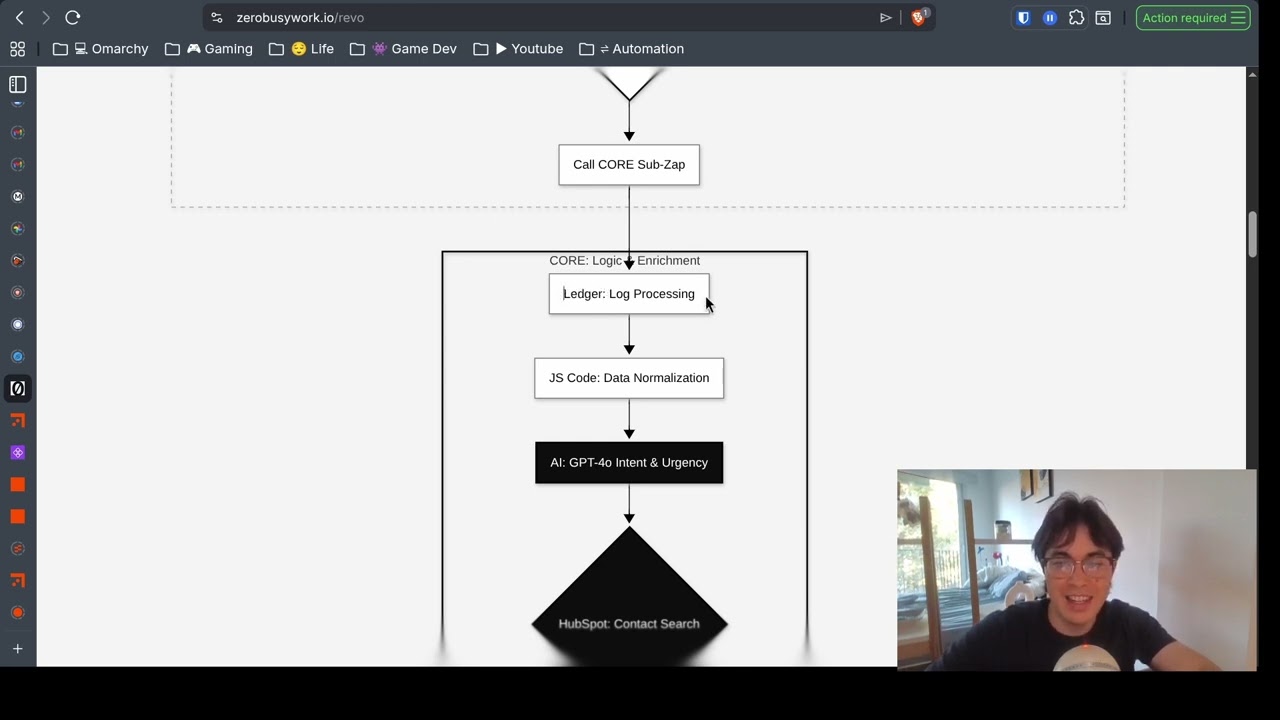The height and width of the screenshot is (720, 1280).
Task: Select the AI: GPT-4o Intent & Urgency node
Action: [629, 463]
